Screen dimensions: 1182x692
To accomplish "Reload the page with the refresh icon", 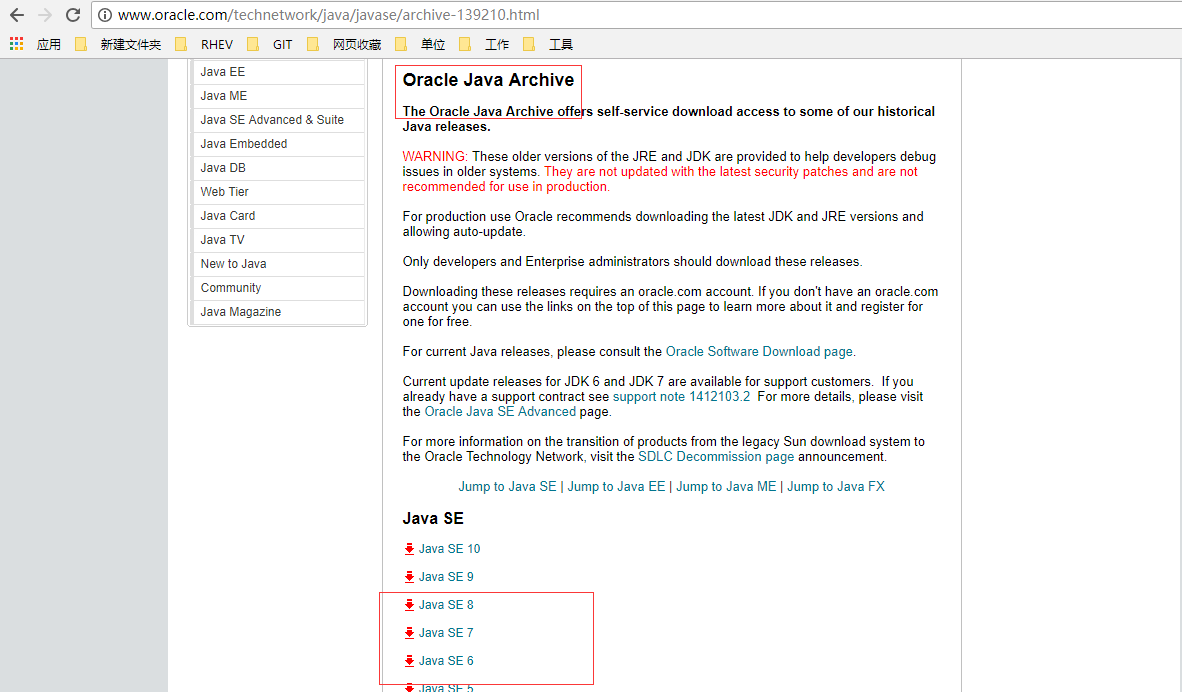I will [73, 15].
